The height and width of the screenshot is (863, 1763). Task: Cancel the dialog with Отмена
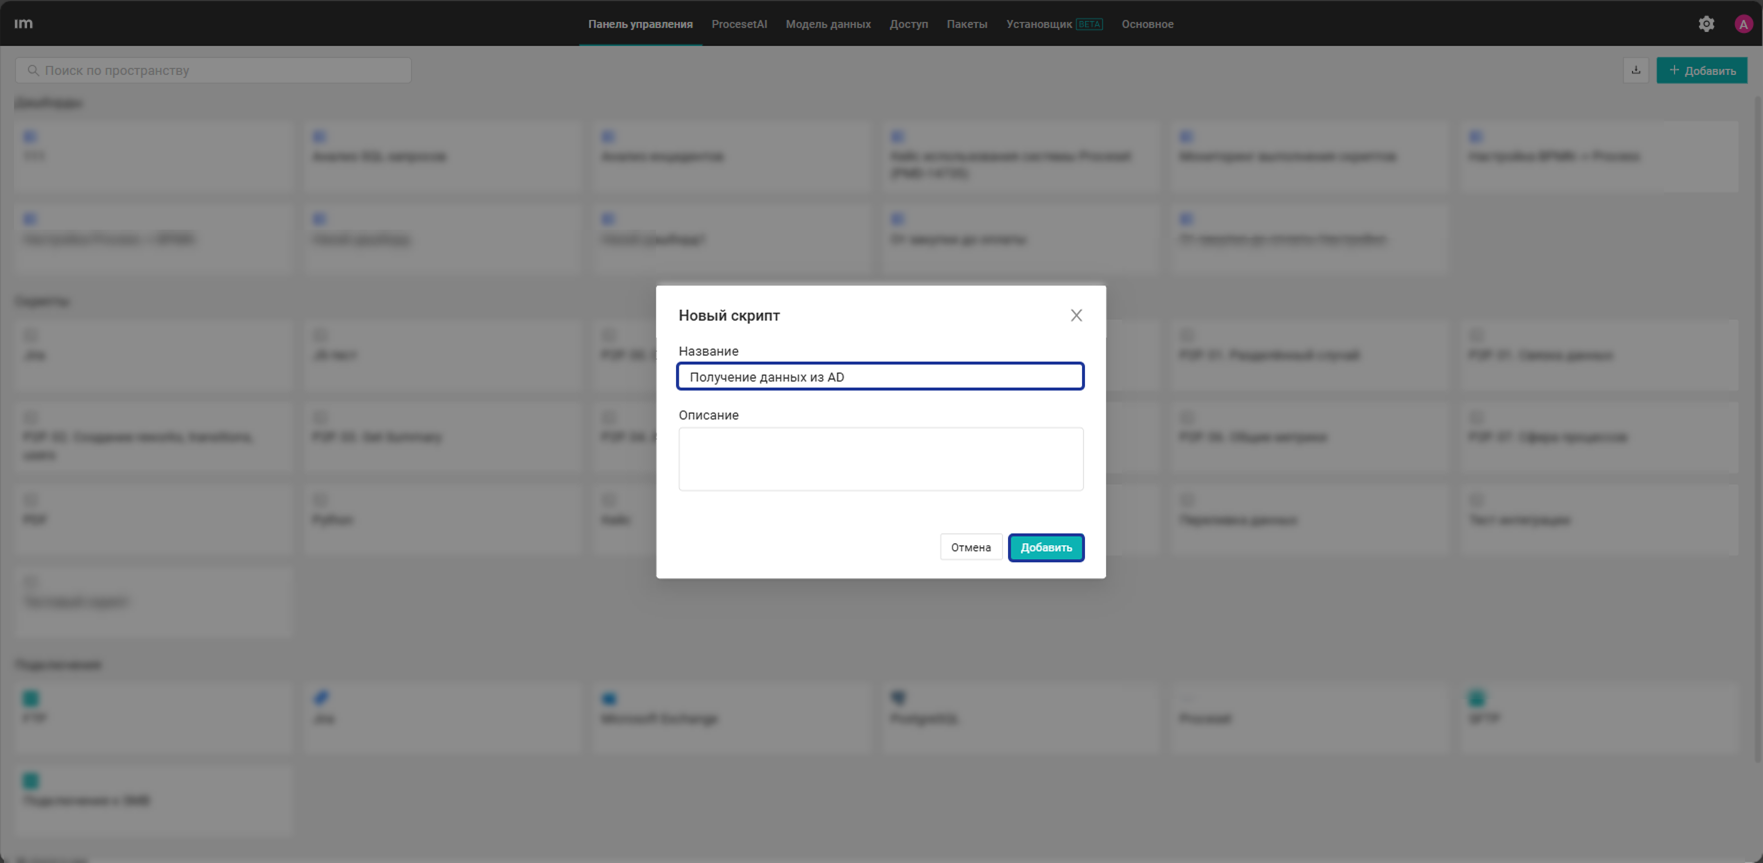(971, 547)
